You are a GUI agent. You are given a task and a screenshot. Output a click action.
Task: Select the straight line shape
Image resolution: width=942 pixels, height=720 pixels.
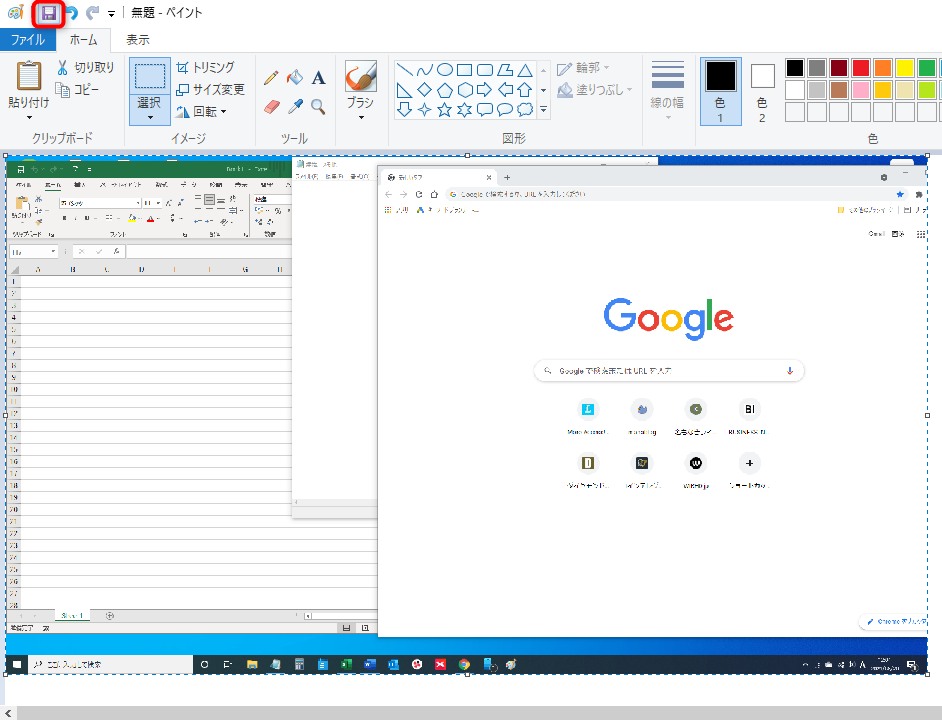pos(405,70)
